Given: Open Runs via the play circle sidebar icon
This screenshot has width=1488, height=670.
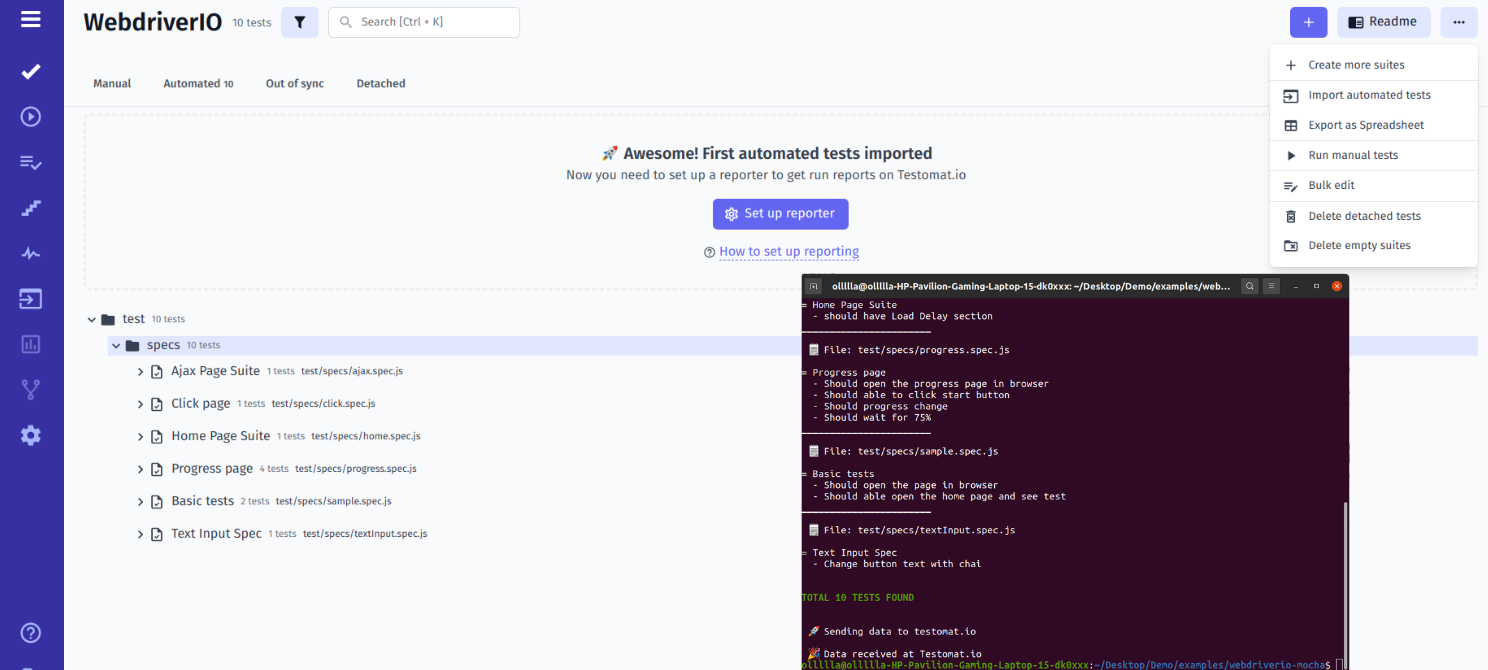Looking at the screenshot, I should tap(29, 116).
